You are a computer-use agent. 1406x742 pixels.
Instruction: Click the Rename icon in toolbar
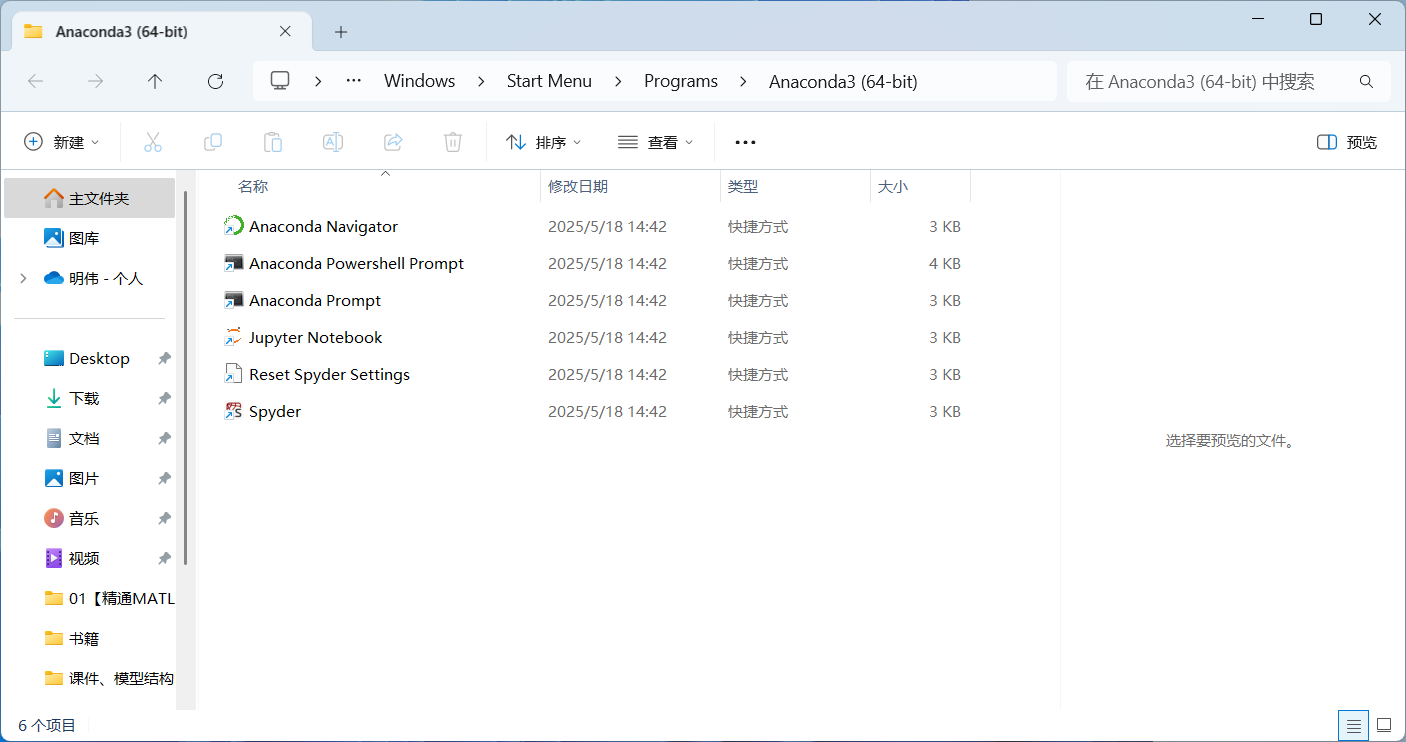333,142
